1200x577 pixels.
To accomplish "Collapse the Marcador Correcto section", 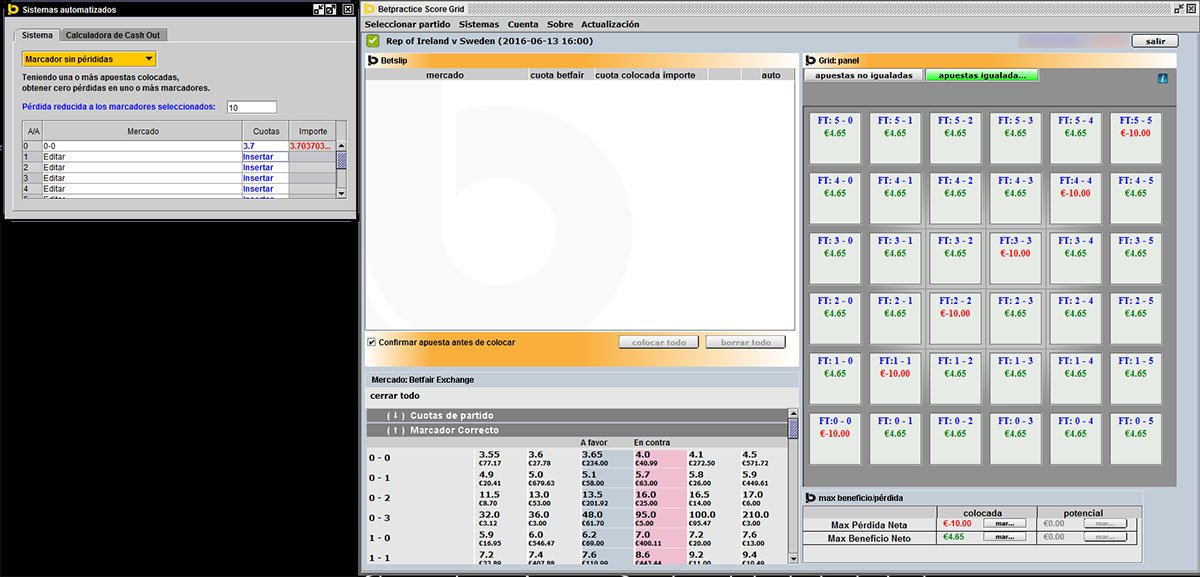I will [577, 430].
